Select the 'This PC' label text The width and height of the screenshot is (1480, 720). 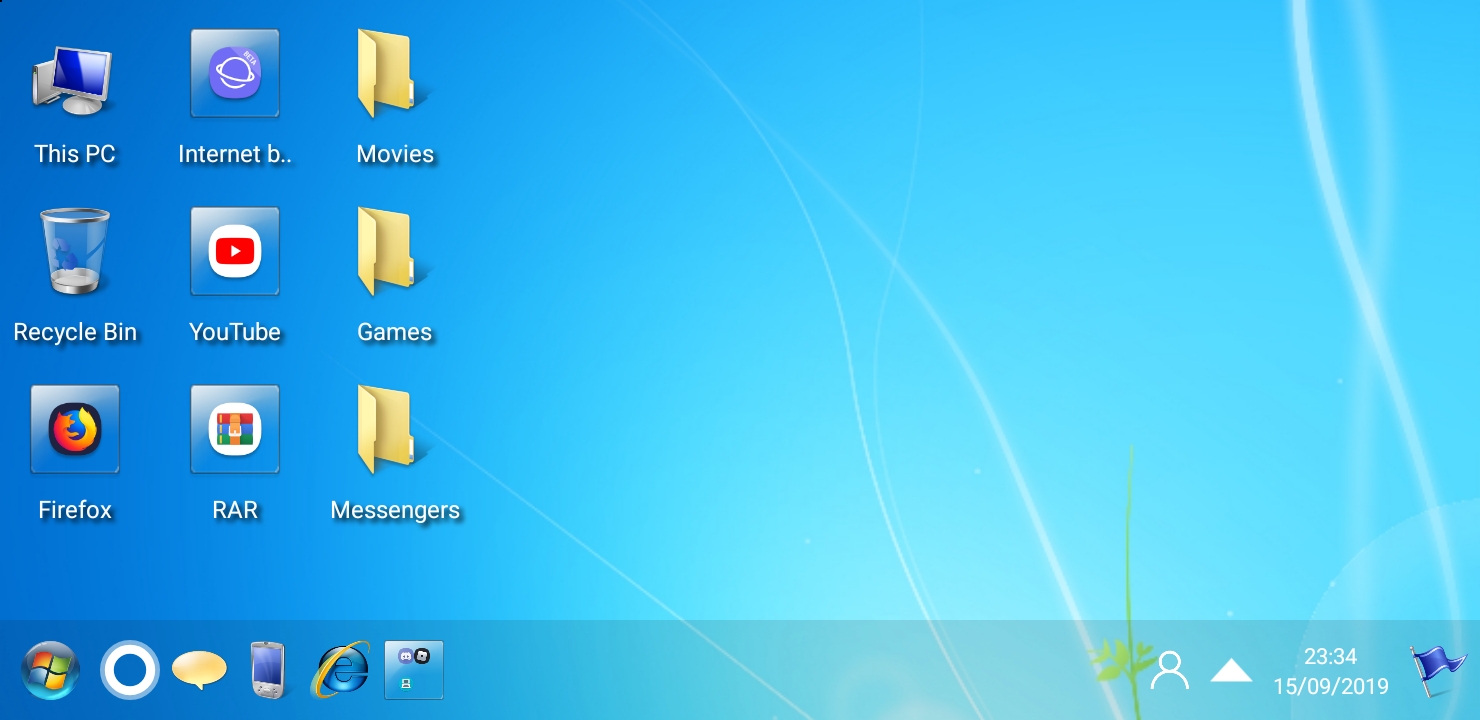pyautogui.click(x=75, y=154)
